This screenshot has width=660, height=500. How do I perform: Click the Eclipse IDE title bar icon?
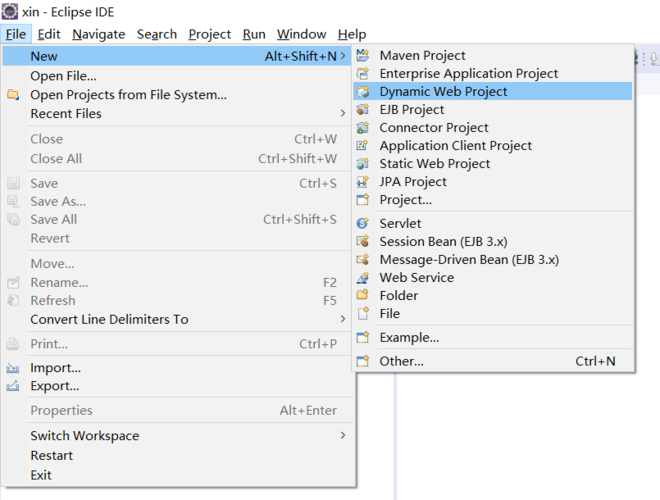[x=10, y=12]
